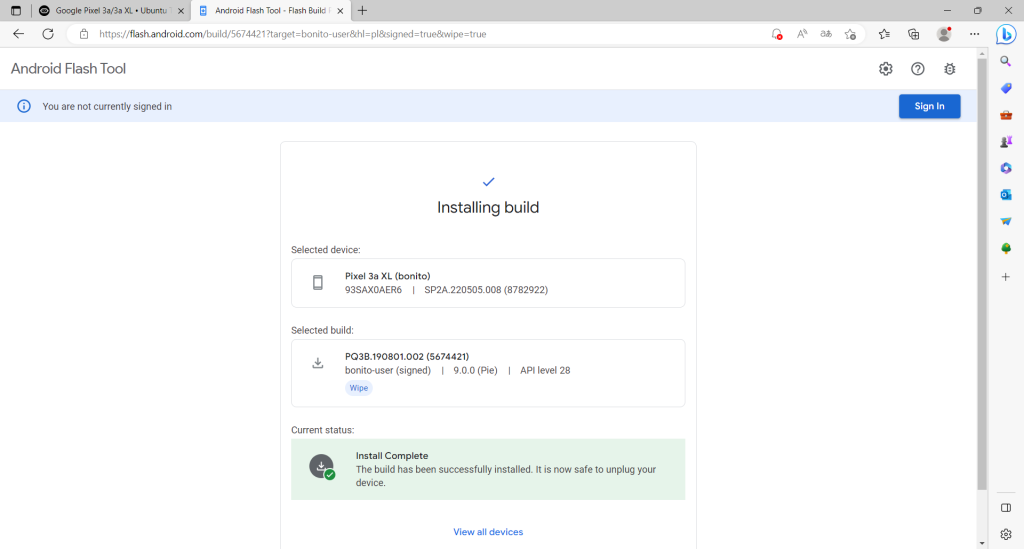Click the Sign In button
This screenshot has height=549, width=1024.
[x=929, y=106]
